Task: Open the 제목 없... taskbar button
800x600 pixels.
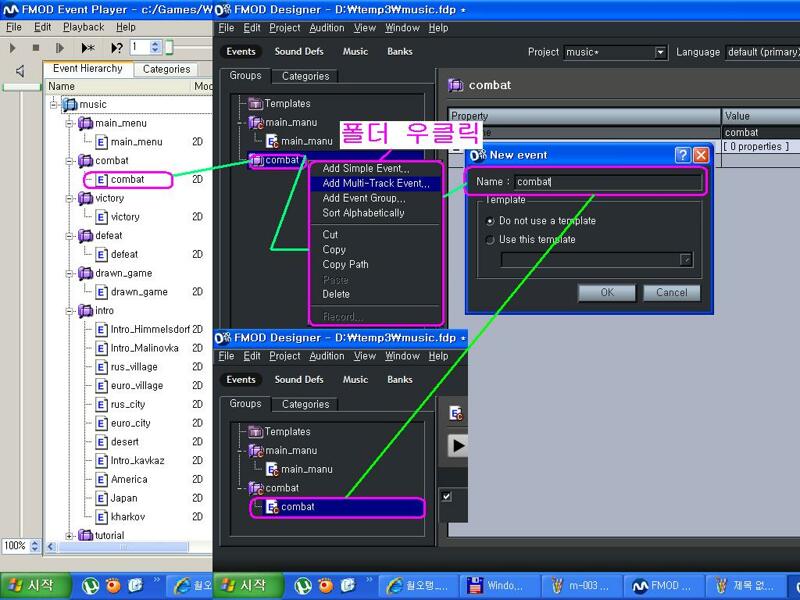Action: coord(744,586)
